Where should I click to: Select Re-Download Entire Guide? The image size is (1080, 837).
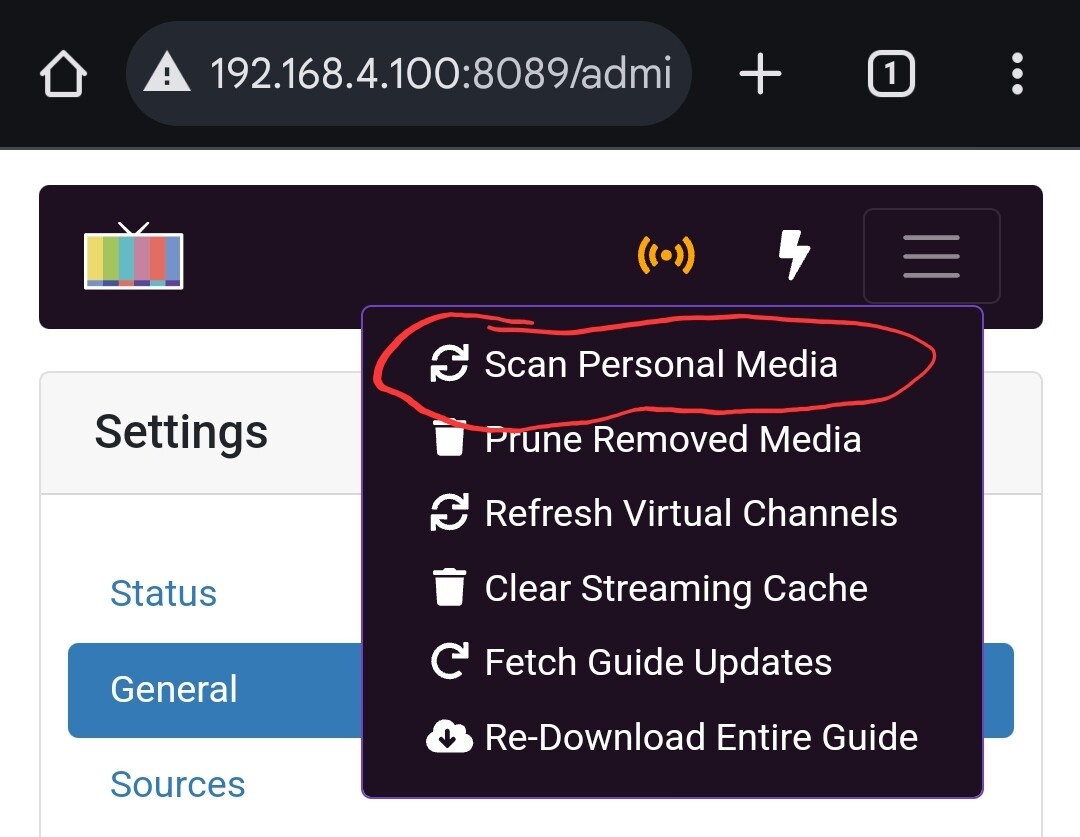point(700,737)
